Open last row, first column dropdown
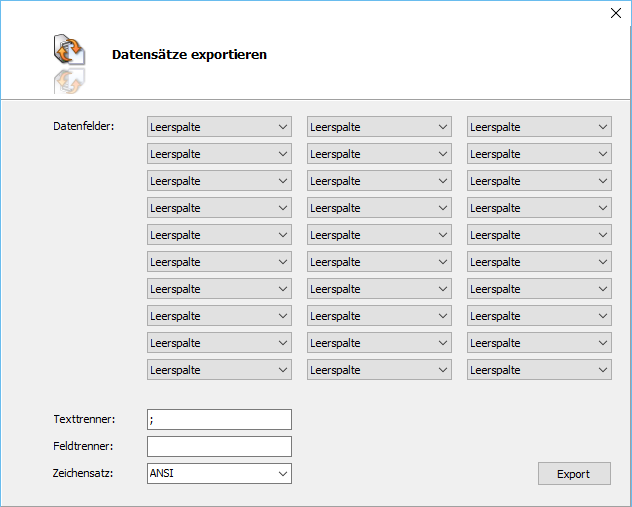The height and width of the screenshot is (507, 632). [219, 370]
